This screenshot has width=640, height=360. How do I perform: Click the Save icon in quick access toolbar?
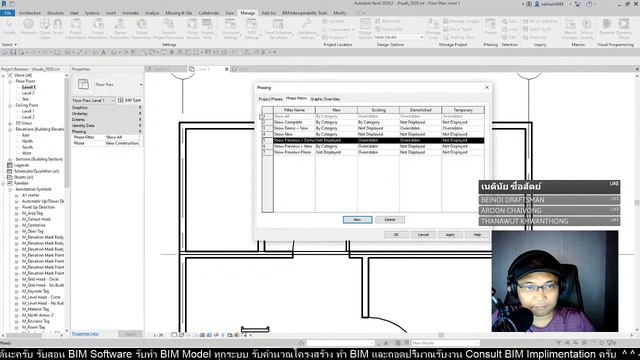coord(13,52)
